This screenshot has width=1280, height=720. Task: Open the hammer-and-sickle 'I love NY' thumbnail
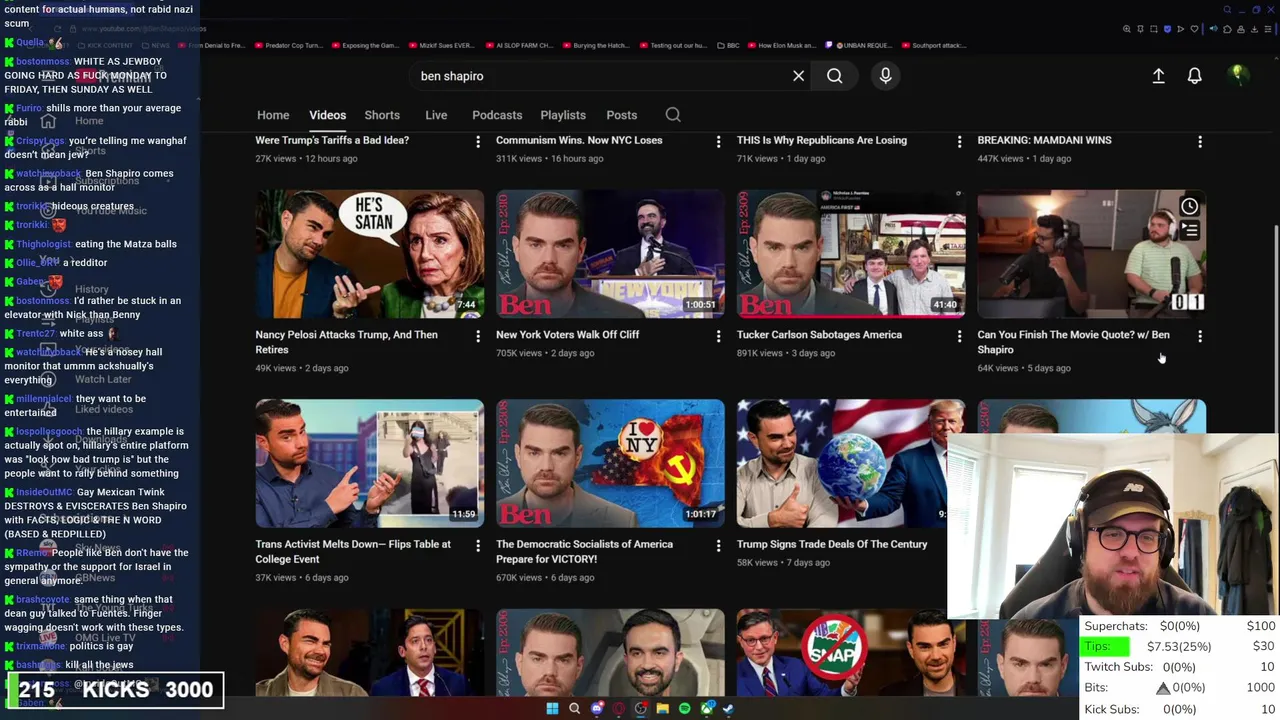[610, 463]
